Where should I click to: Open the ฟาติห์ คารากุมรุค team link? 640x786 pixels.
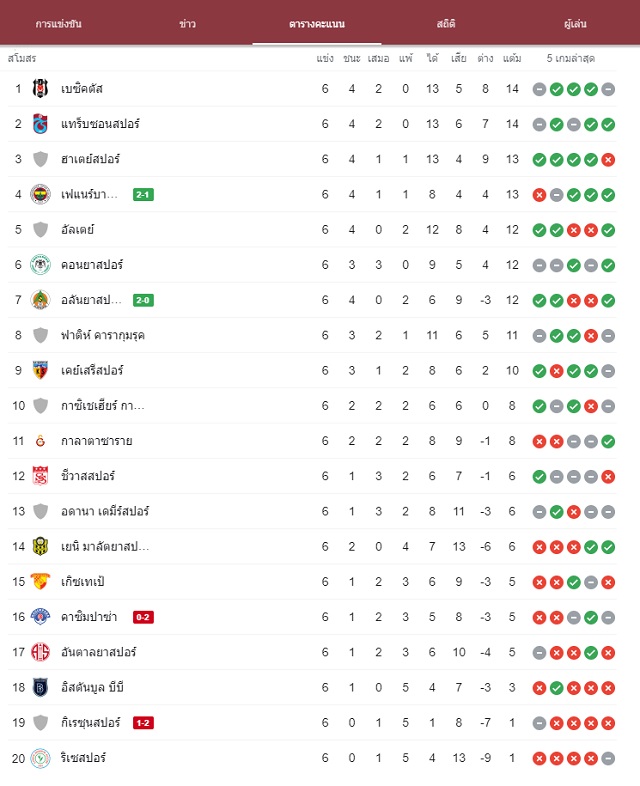click(103, 335)
